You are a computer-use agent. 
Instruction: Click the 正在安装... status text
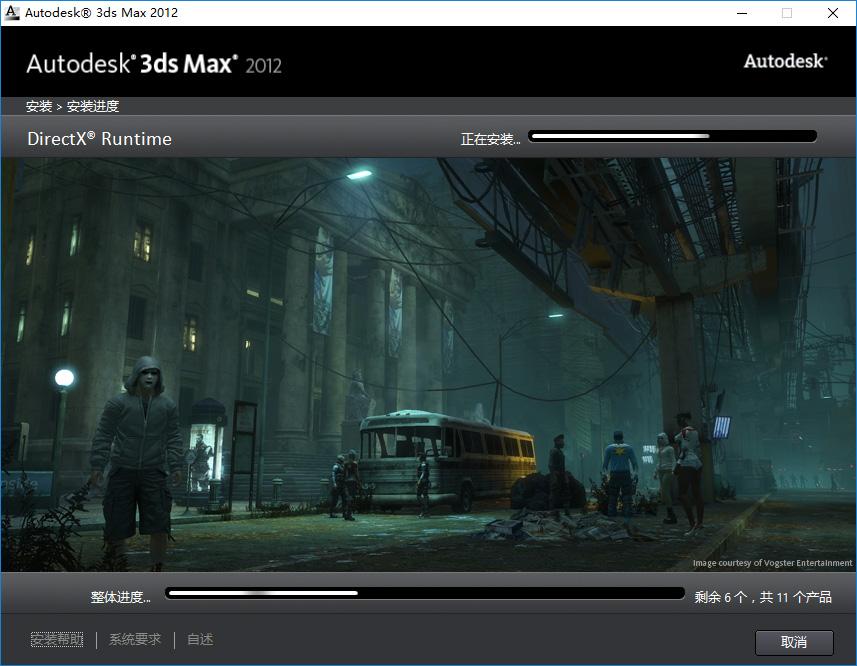click(490, 139)
